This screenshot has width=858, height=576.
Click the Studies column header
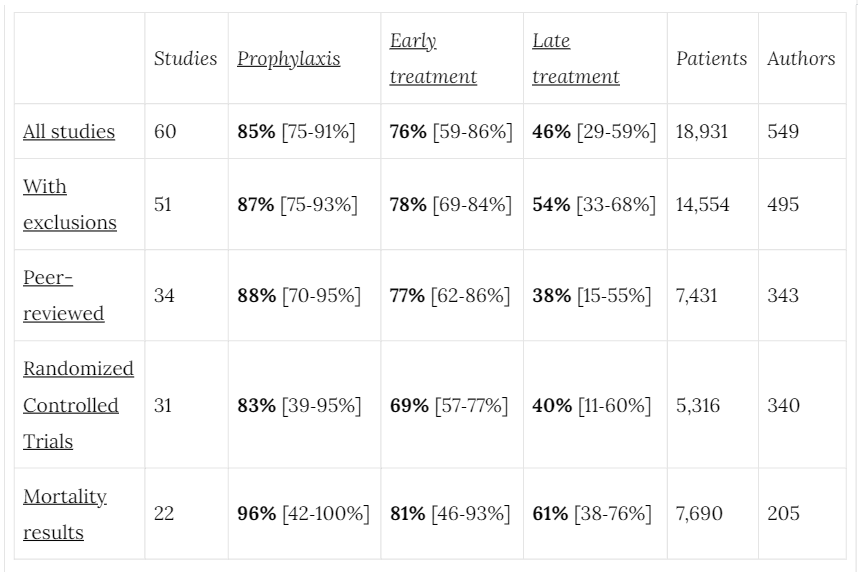pos(185,59)
